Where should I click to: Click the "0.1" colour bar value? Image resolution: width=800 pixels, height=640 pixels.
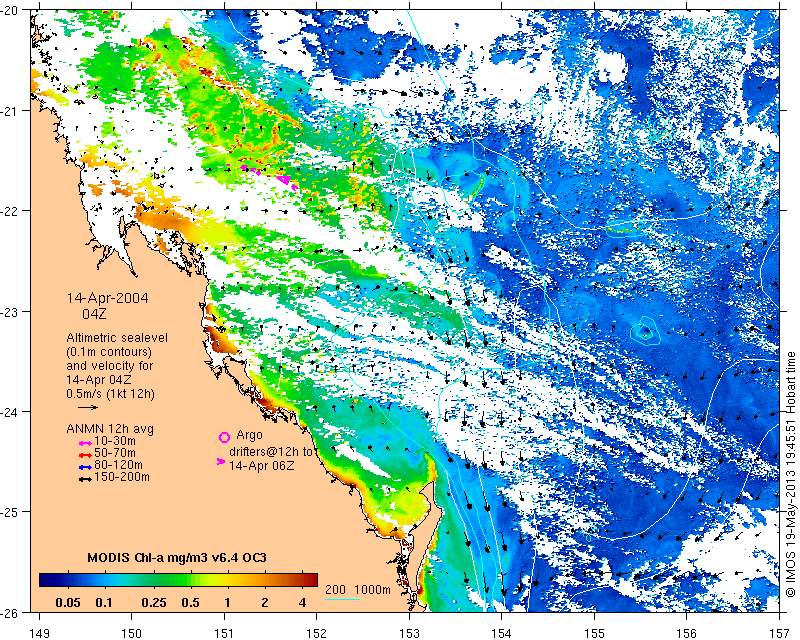pos(104,603)
